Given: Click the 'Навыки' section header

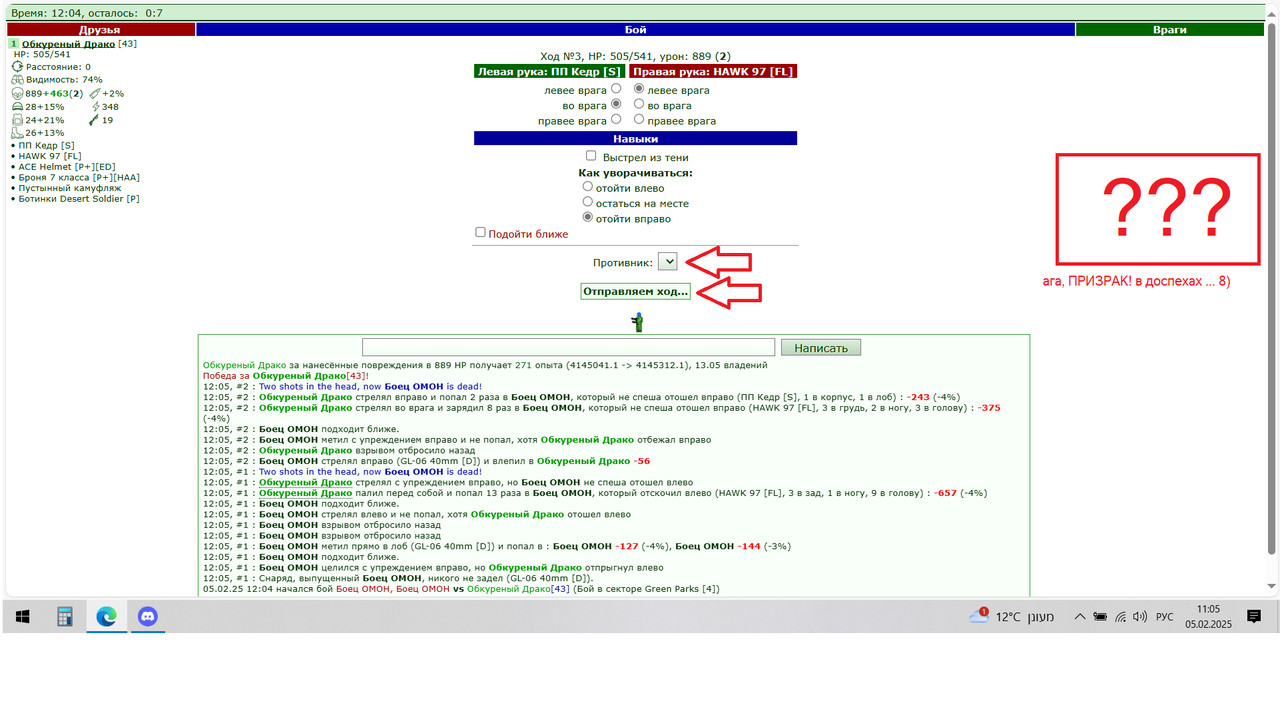Looking at the screenshot, I should (636, 139).
